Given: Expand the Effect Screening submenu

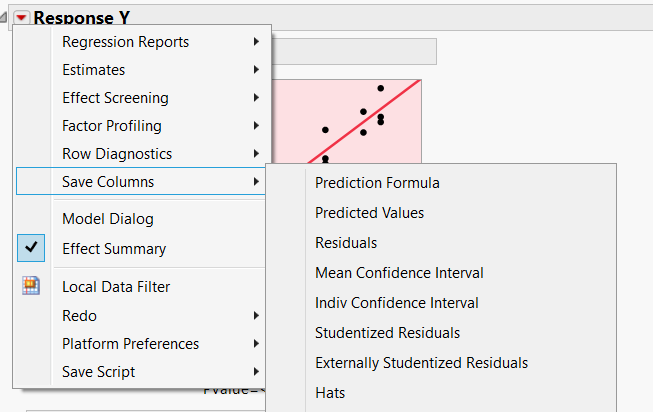Looking at the screenshot, I should pyautogui.click(x=115, y=98).
